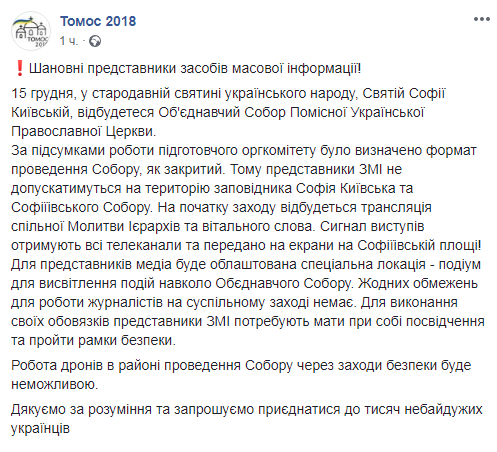
Task: Click the final word 'українців'
Action: pos(40,429)
